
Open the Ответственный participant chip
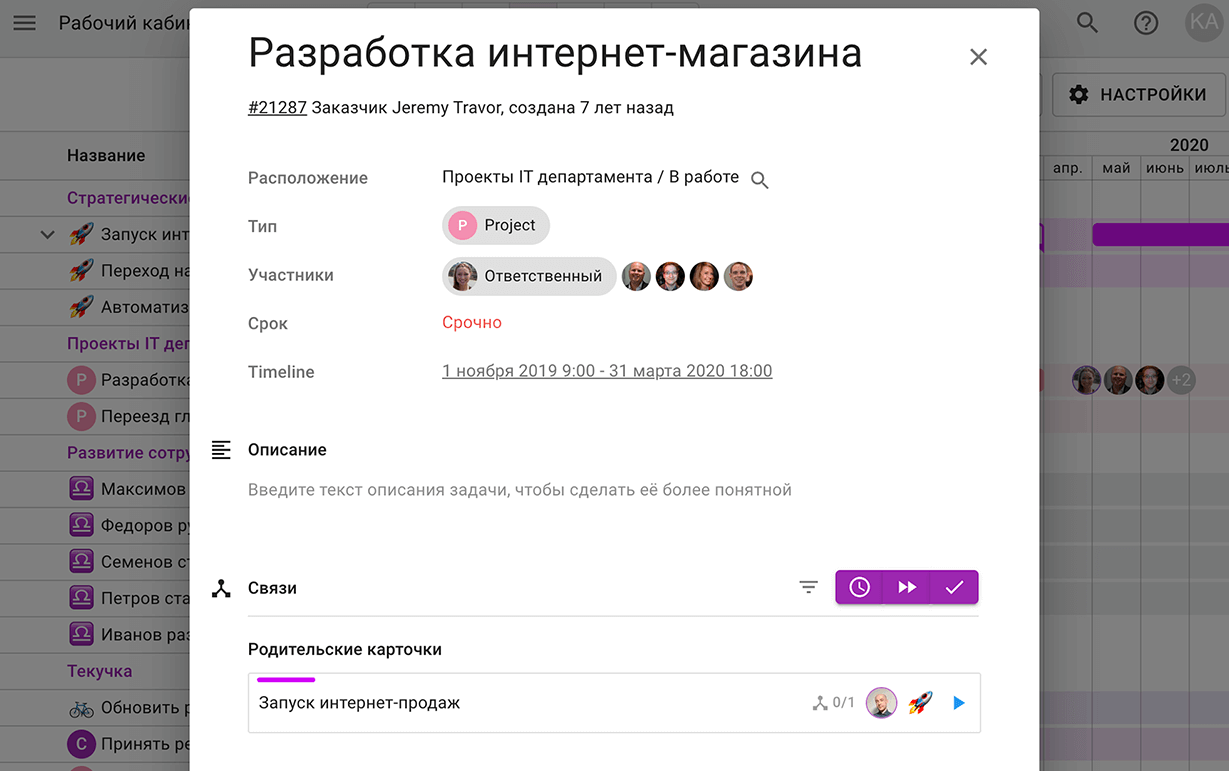529,276
